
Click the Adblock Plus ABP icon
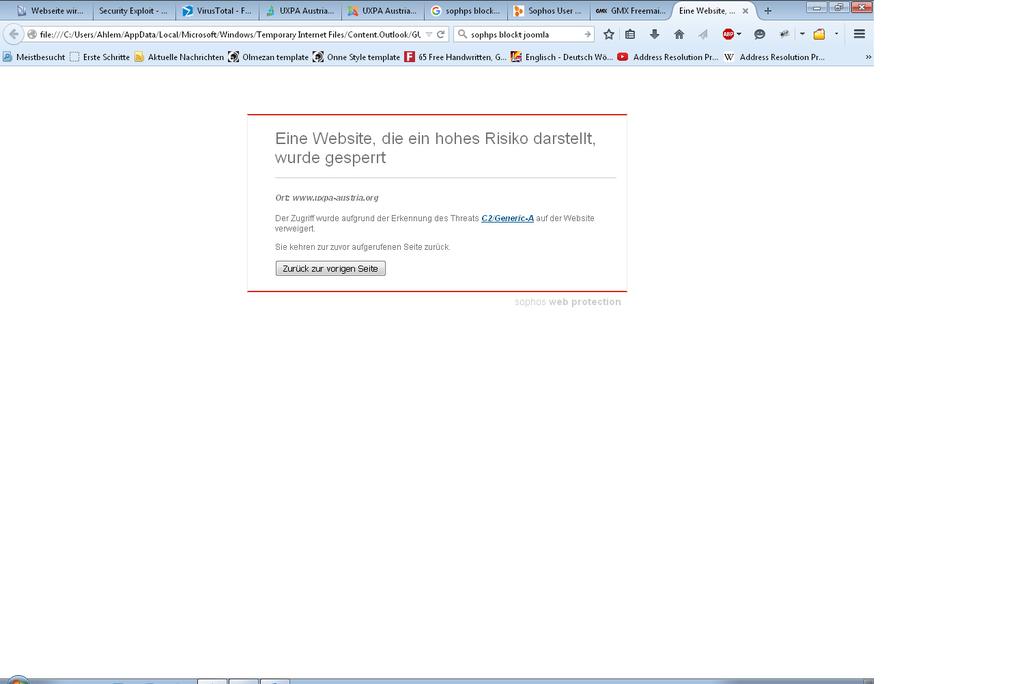728,34
